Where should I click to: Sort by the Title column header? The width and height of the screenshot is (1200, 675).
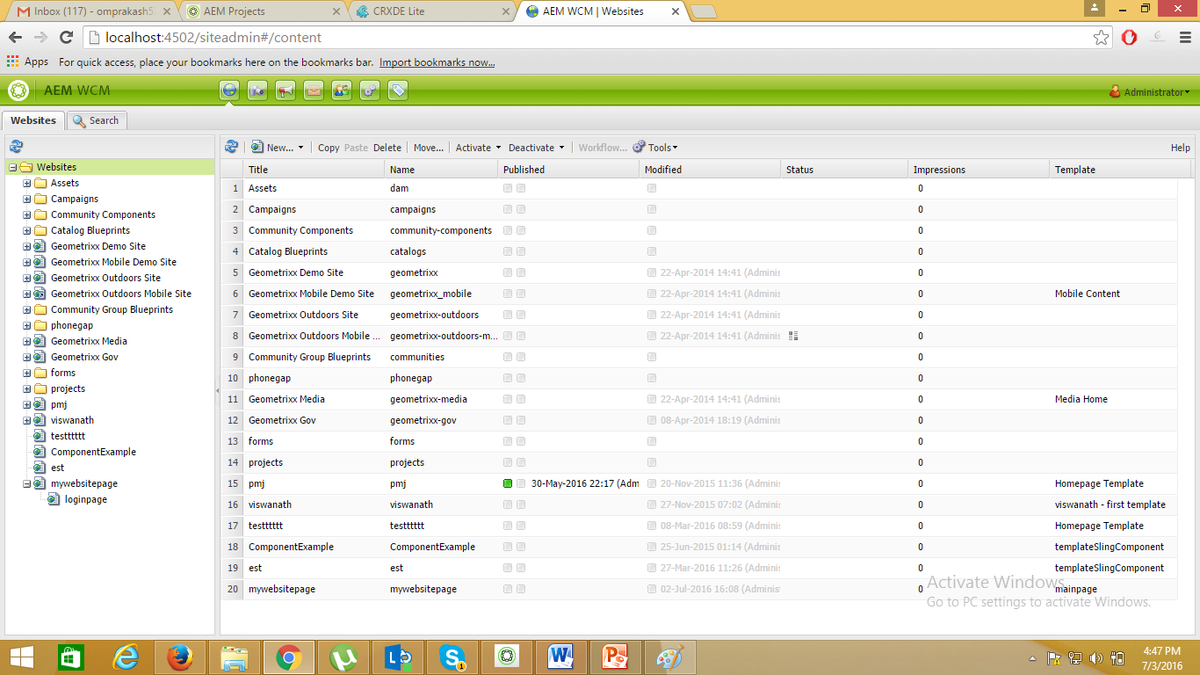click(x=315, y=170)
